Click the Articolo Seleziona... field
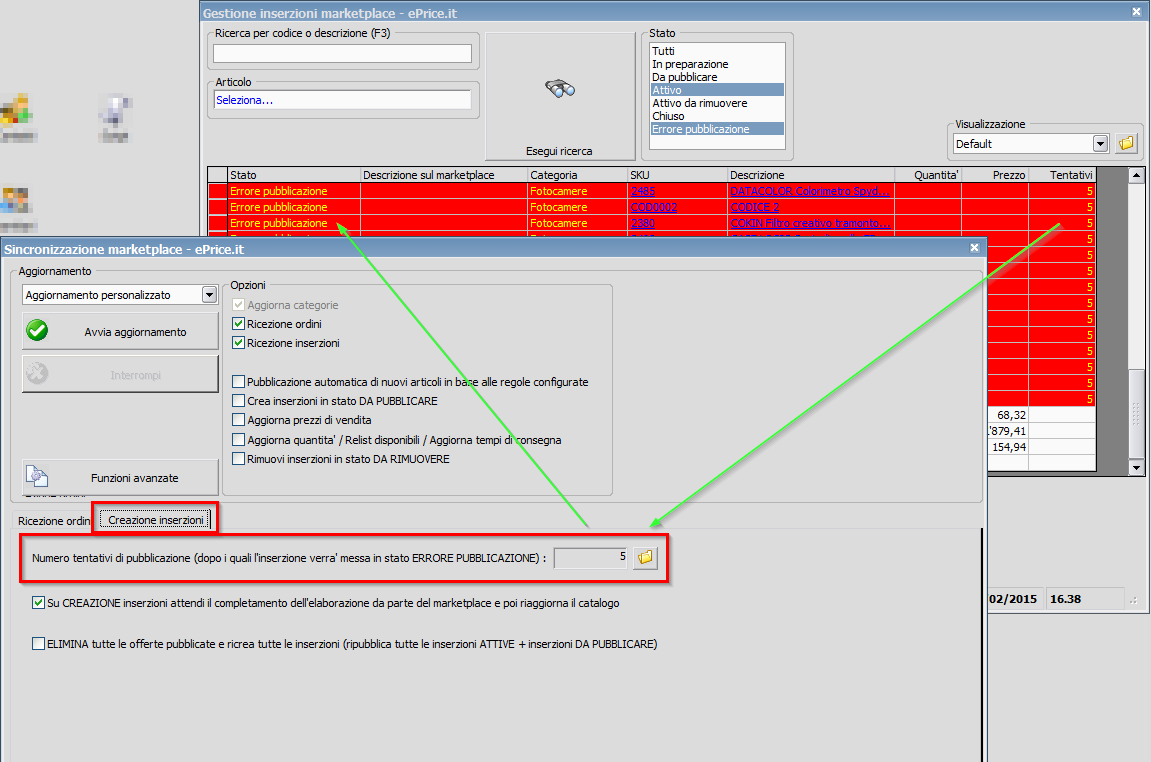The width and height of the screenshot is (1151, 762). pos(342,100)
